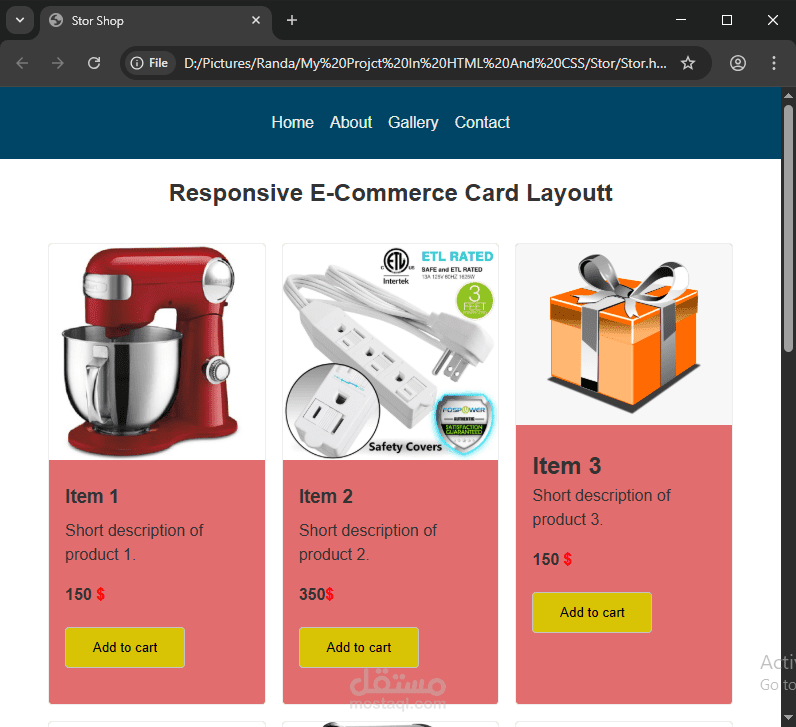796x727 pixels.
Task: Close the Stor Shop tab
Action: pos(256,20)
